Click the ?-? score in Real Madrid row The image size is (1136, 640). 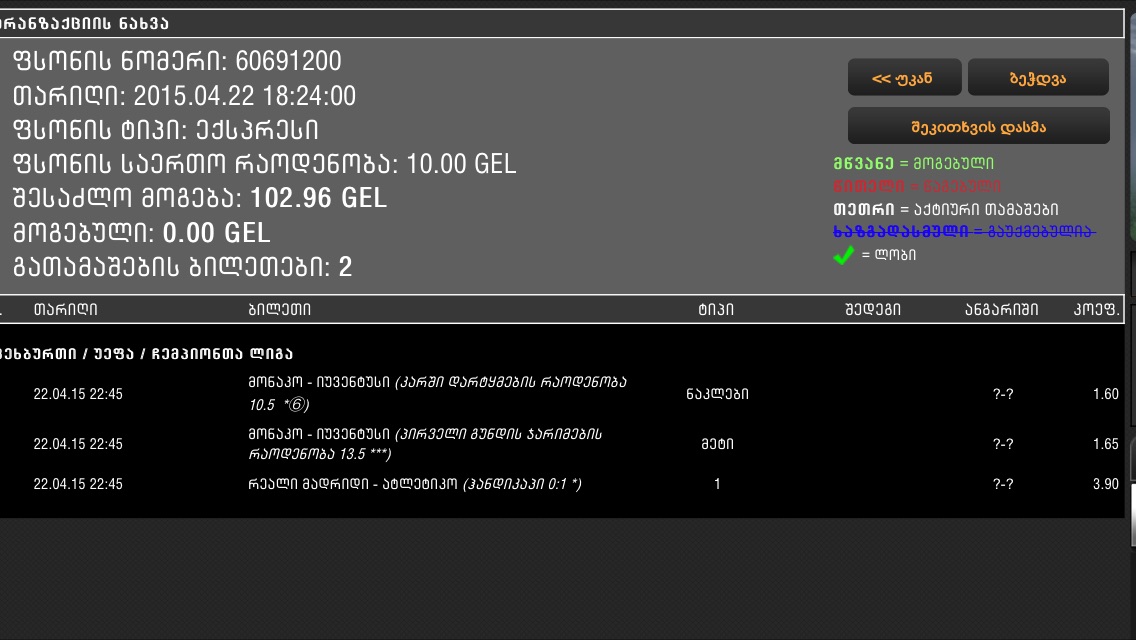click(x=1003, y=483)
